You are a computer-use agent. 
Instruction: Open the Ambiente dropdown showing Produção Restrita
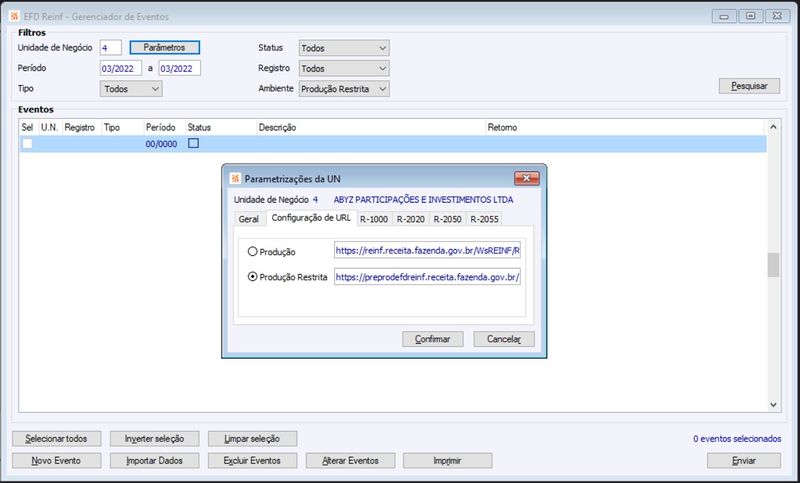click(344, 89)
